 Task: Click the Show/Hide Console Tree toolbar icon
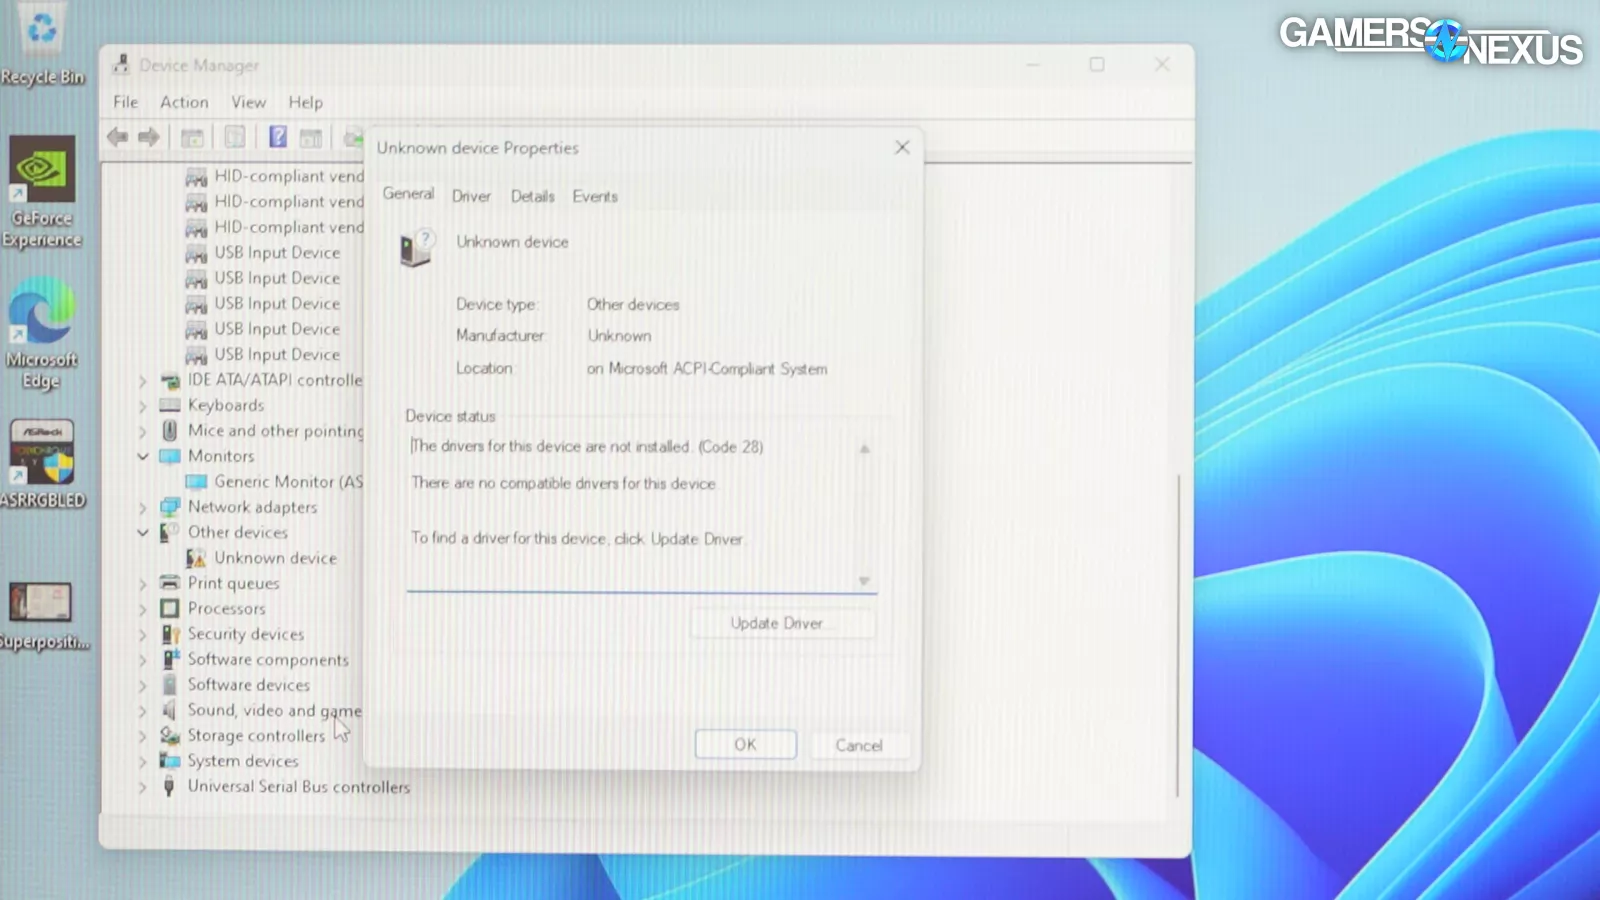pos(192,137)
